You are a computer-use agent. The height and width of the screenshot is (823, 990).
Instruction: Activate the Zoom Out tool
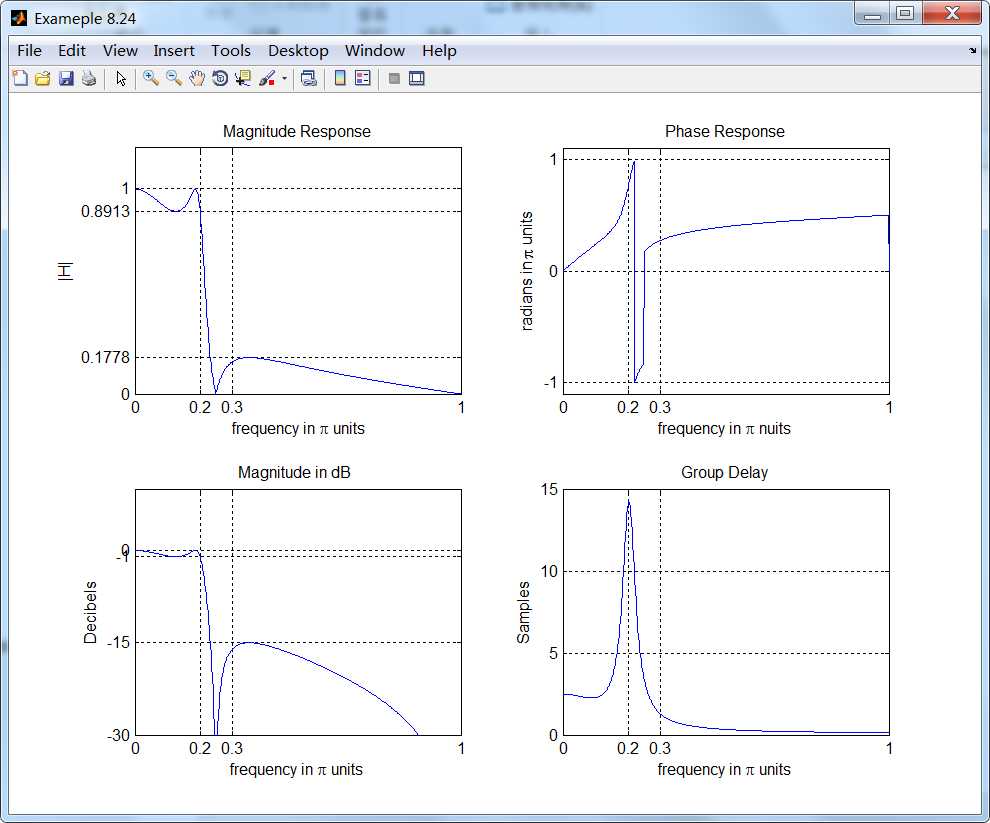pyautogui.click(x=174, y=78)
